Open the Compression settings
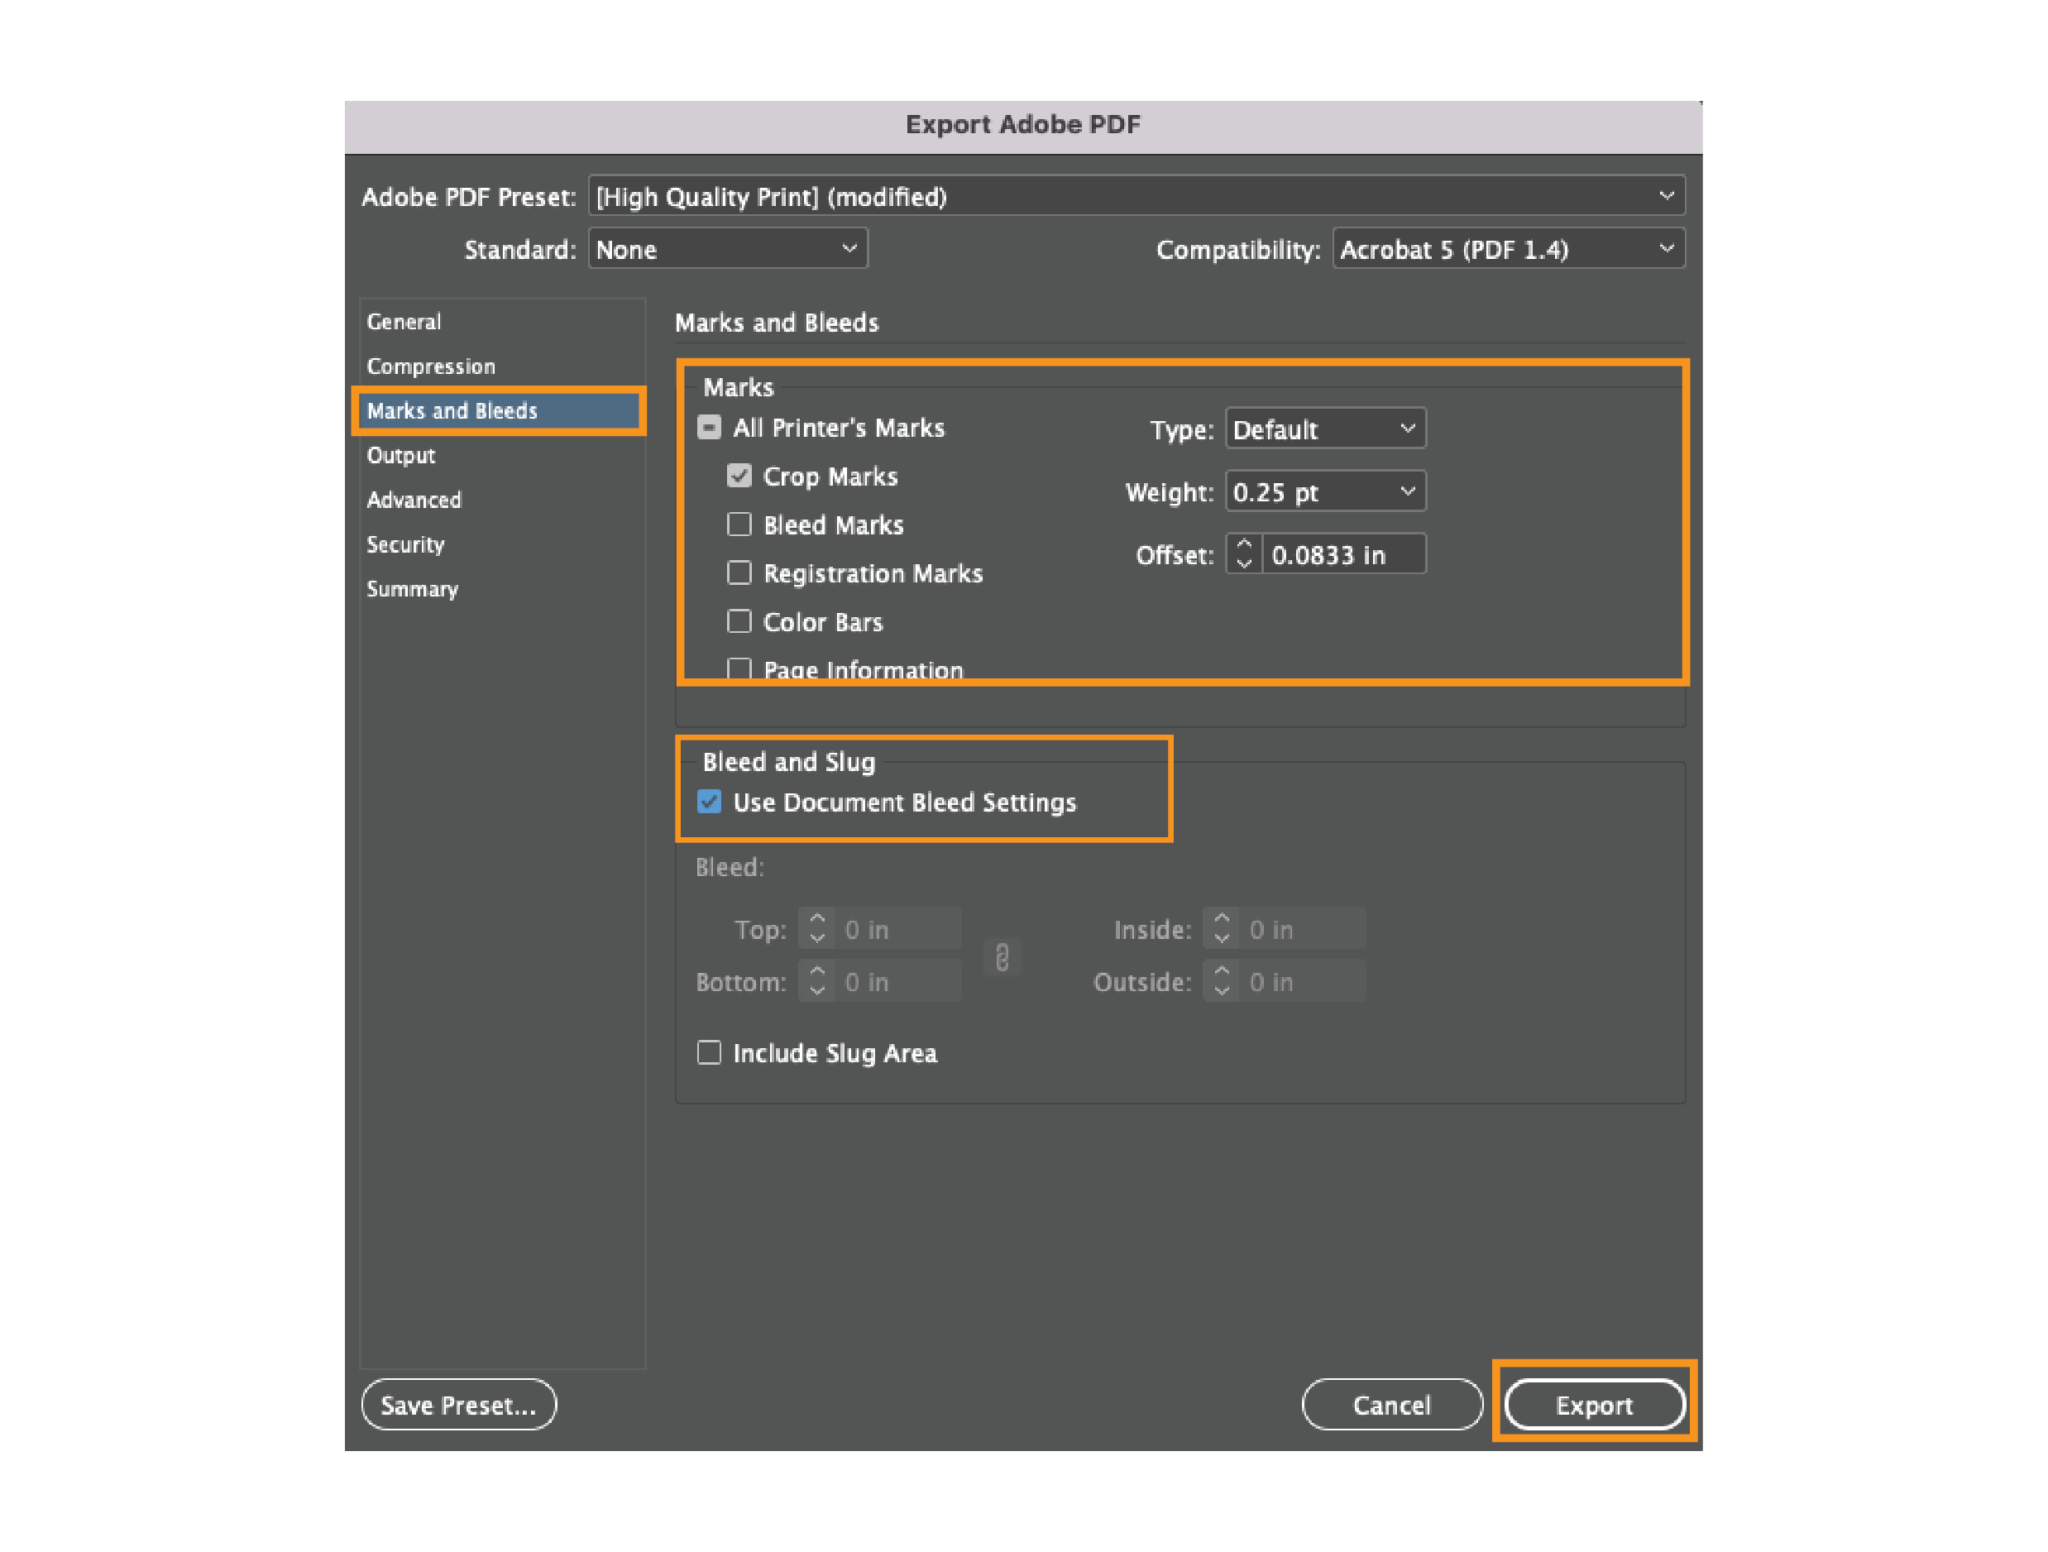The image size is (2048, 1552). [431, 366]
